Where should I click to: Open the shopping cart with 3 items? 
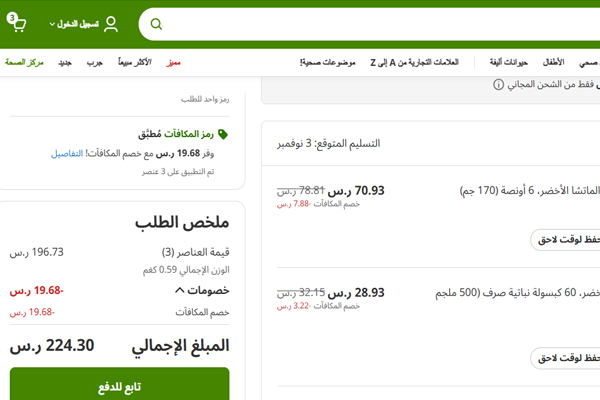(16, 23)
